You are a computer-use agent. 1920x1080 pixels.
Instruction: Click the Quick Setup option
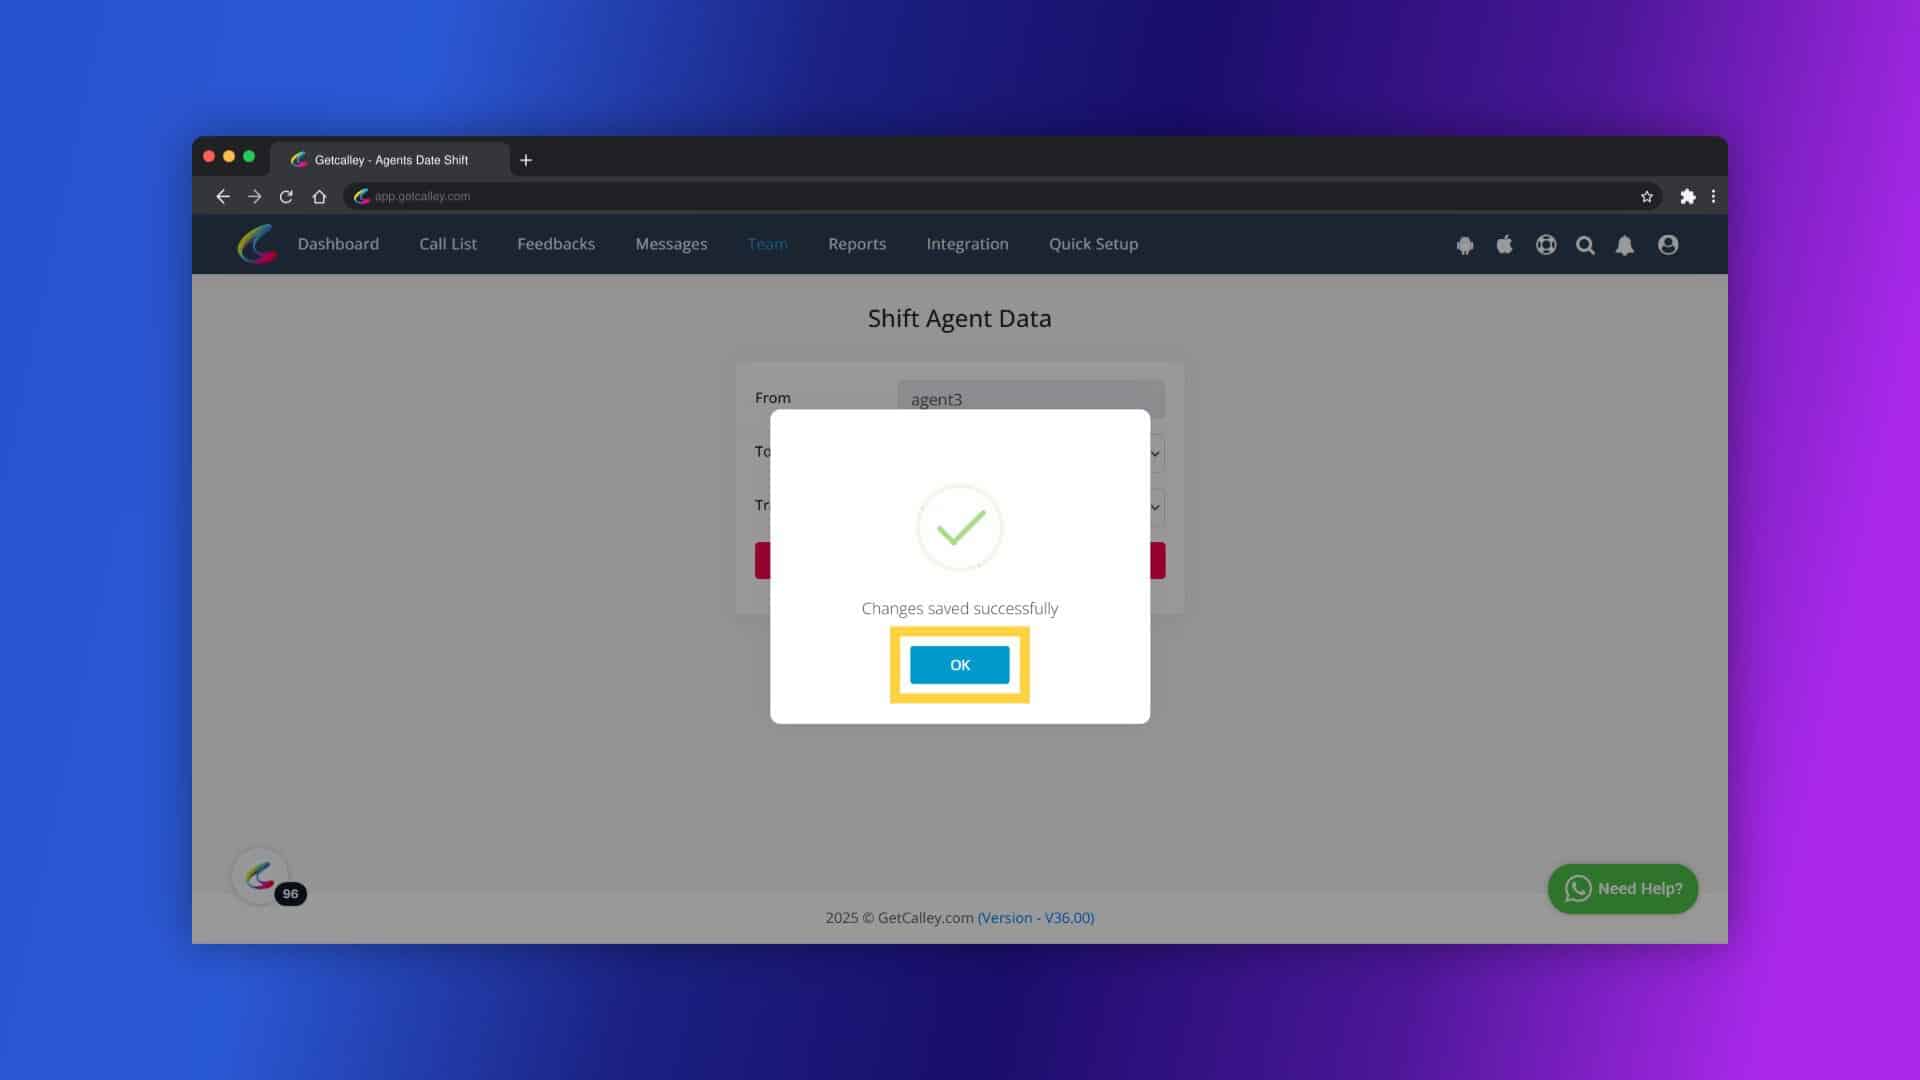click(1093, 244)
